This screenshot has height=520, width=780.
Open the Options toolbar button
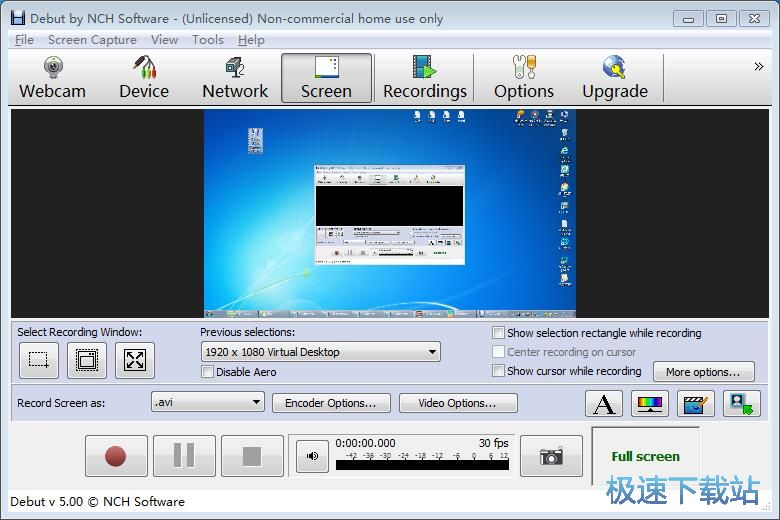524,78
